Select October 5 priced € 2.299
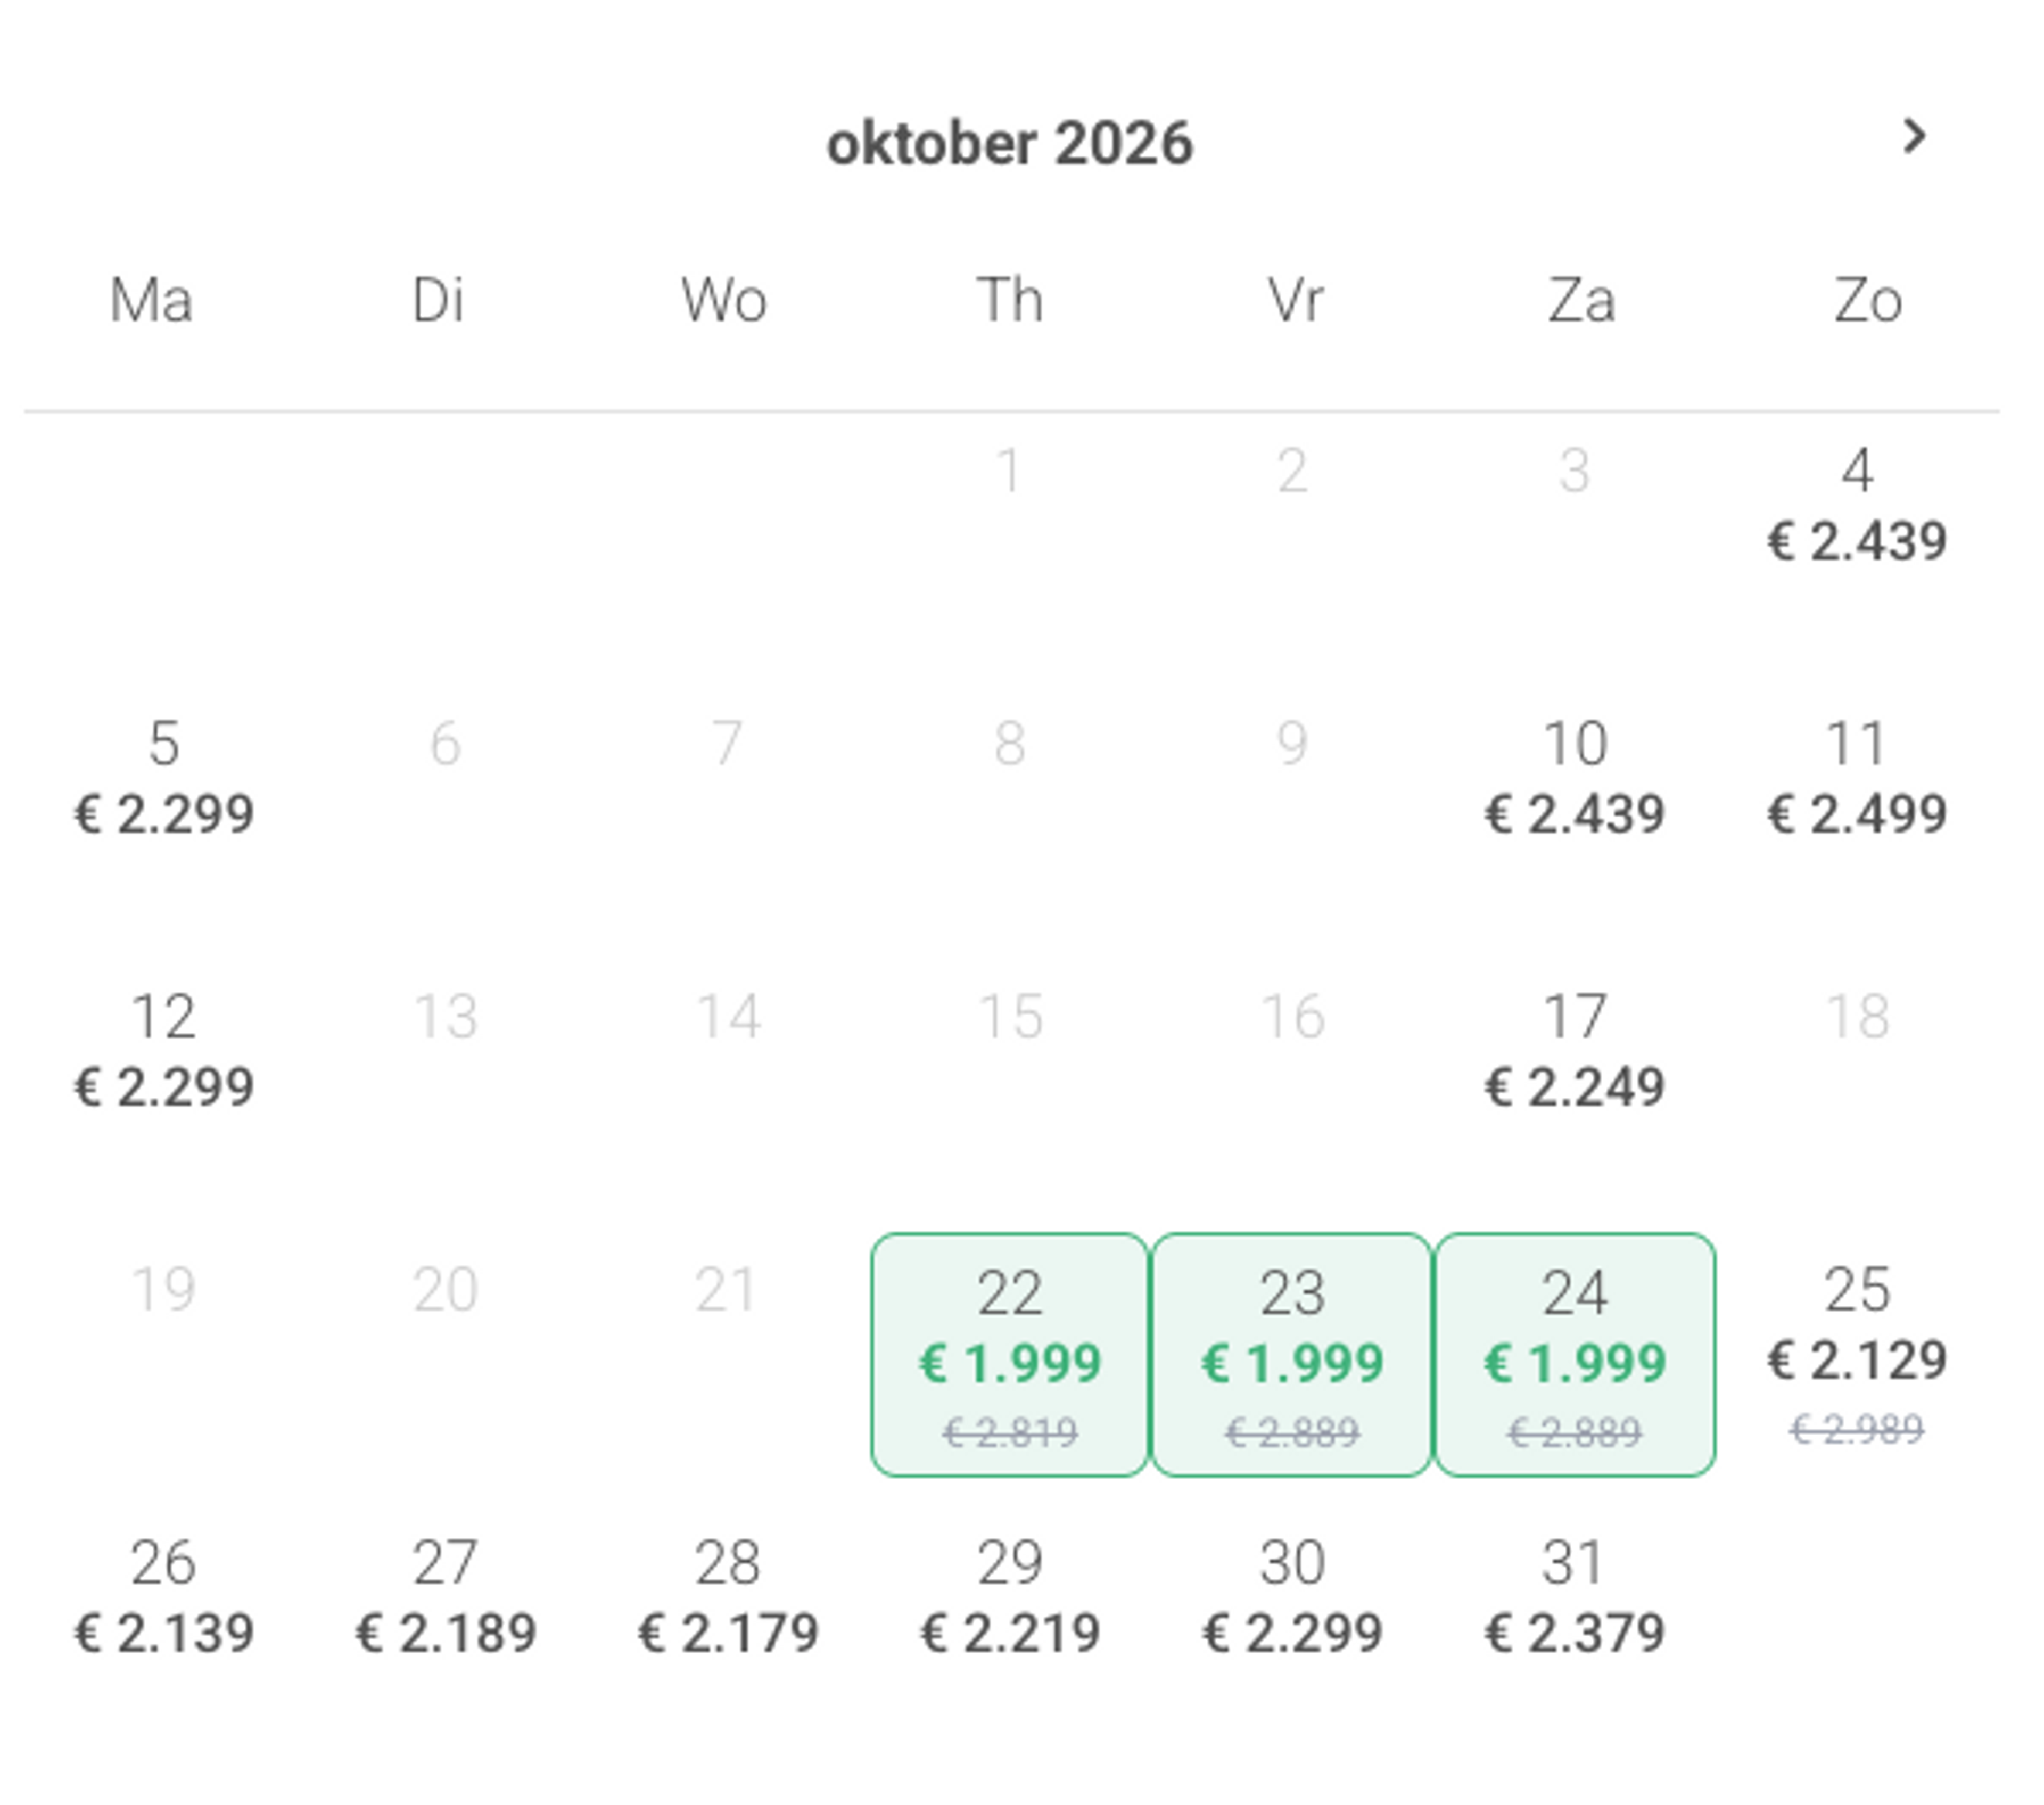2044x1805 pixels. (x=164, y=778)
